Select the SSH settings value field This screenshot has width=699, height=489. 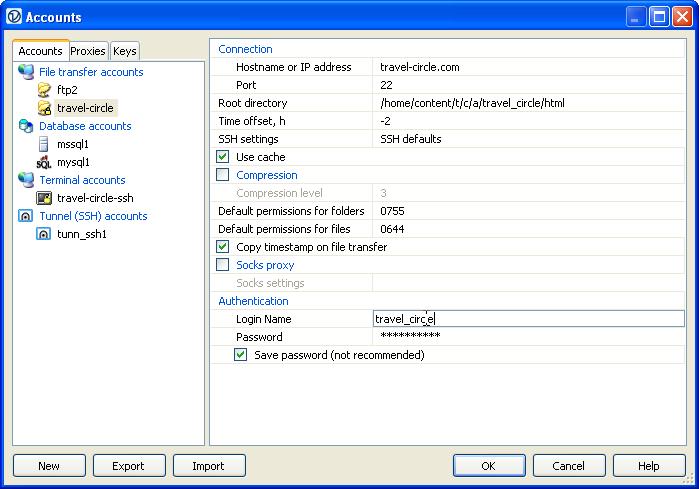pyautogui.click(x=528, y=139)
